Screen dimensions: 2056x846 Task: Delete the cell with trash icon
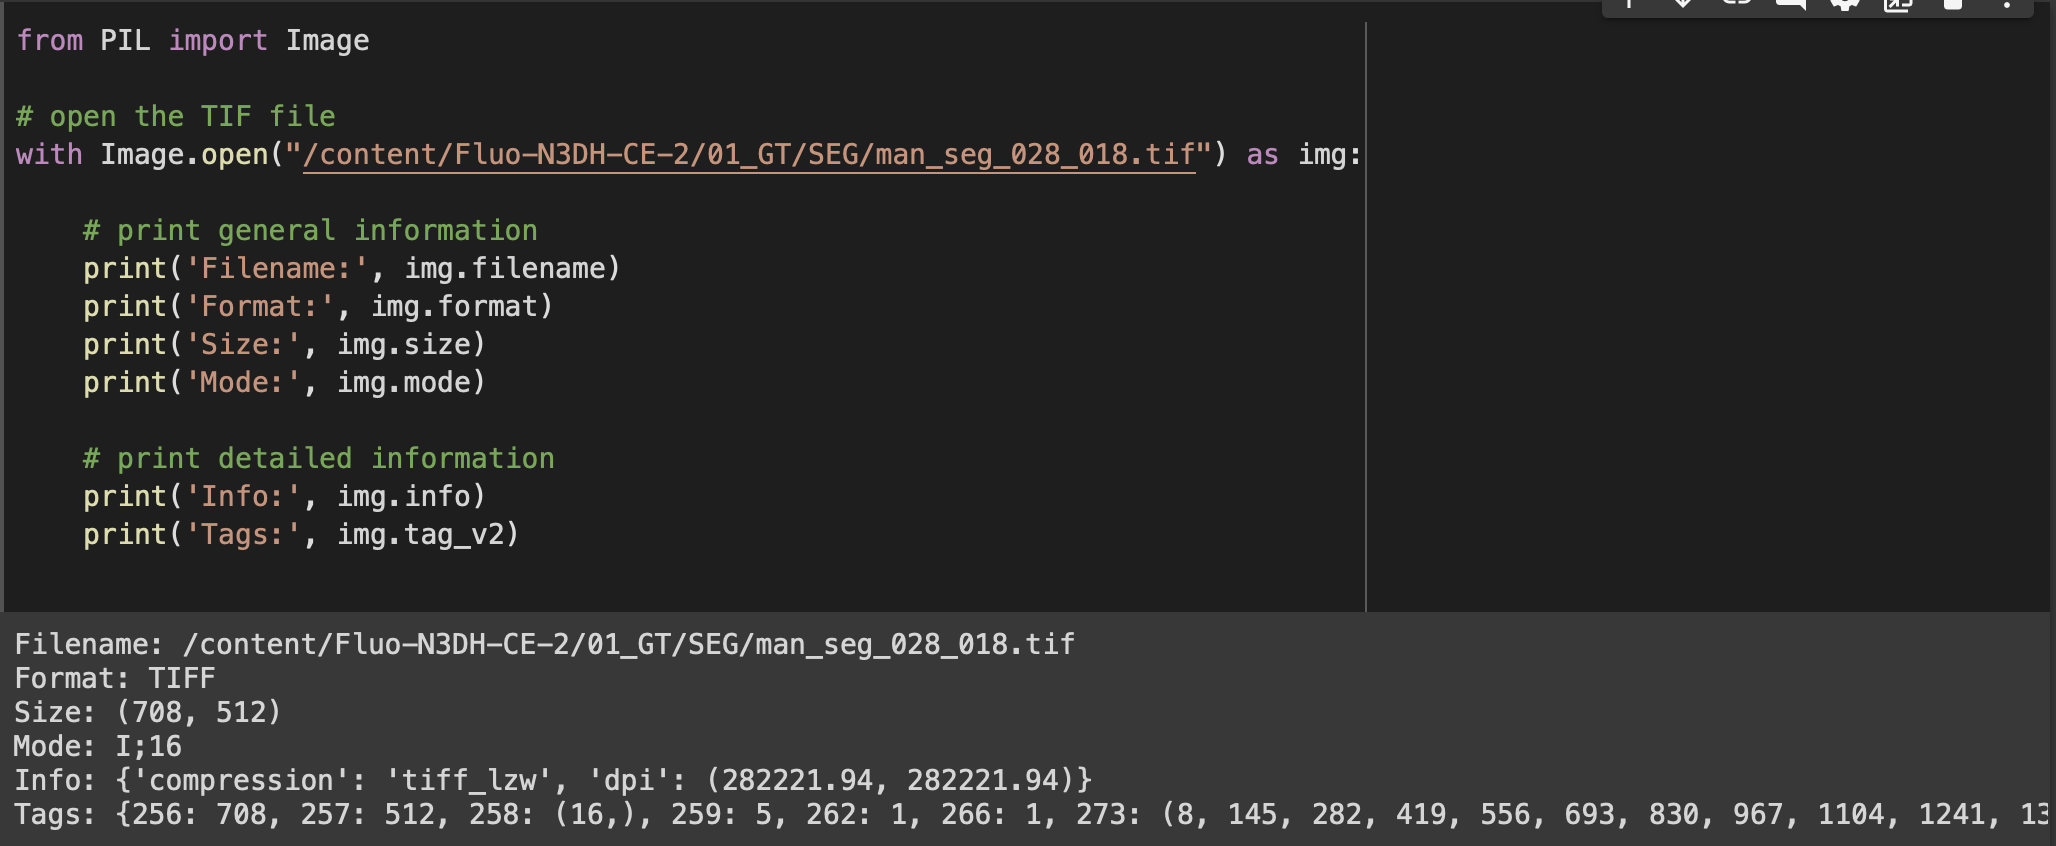click(1951, 4)
